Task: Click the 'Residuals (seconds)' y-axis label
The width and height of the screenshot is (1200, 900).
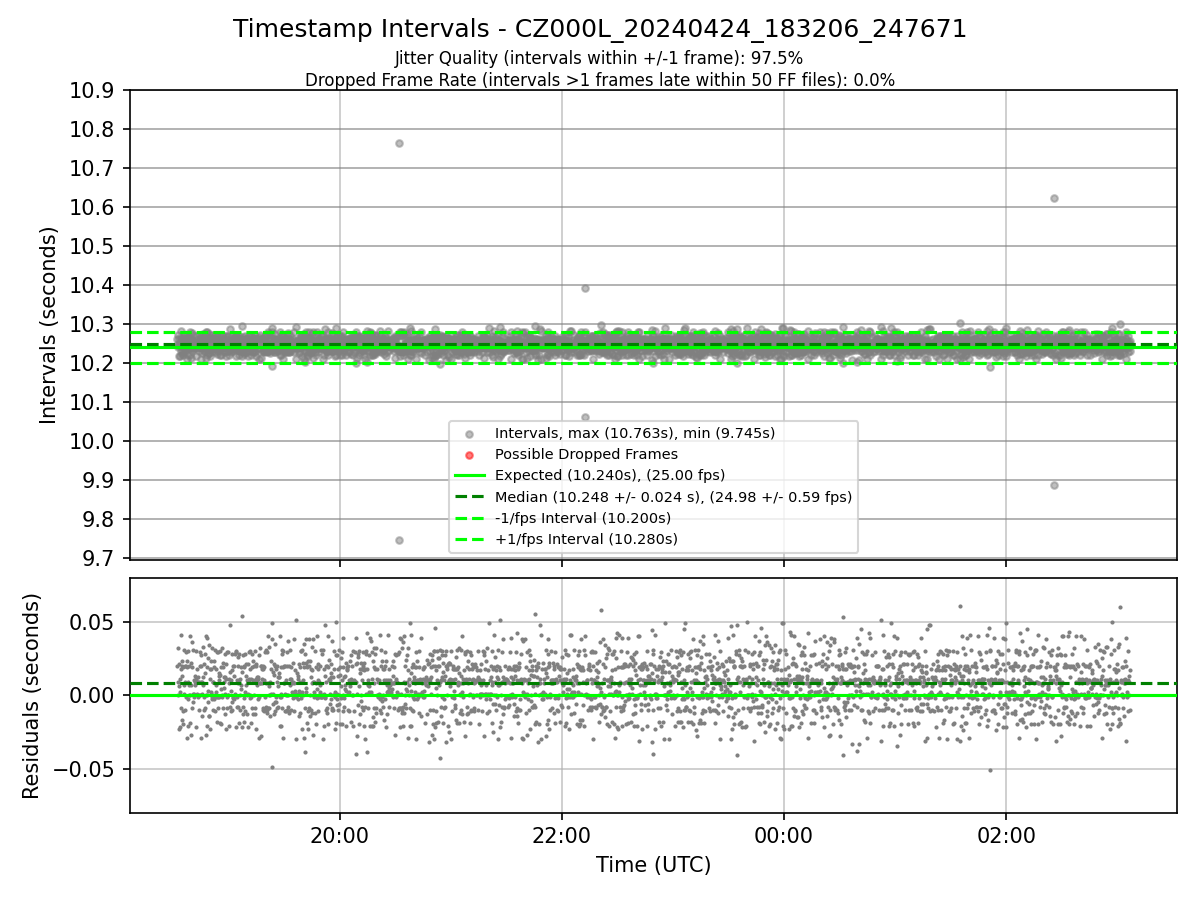Action: [32, 696]
